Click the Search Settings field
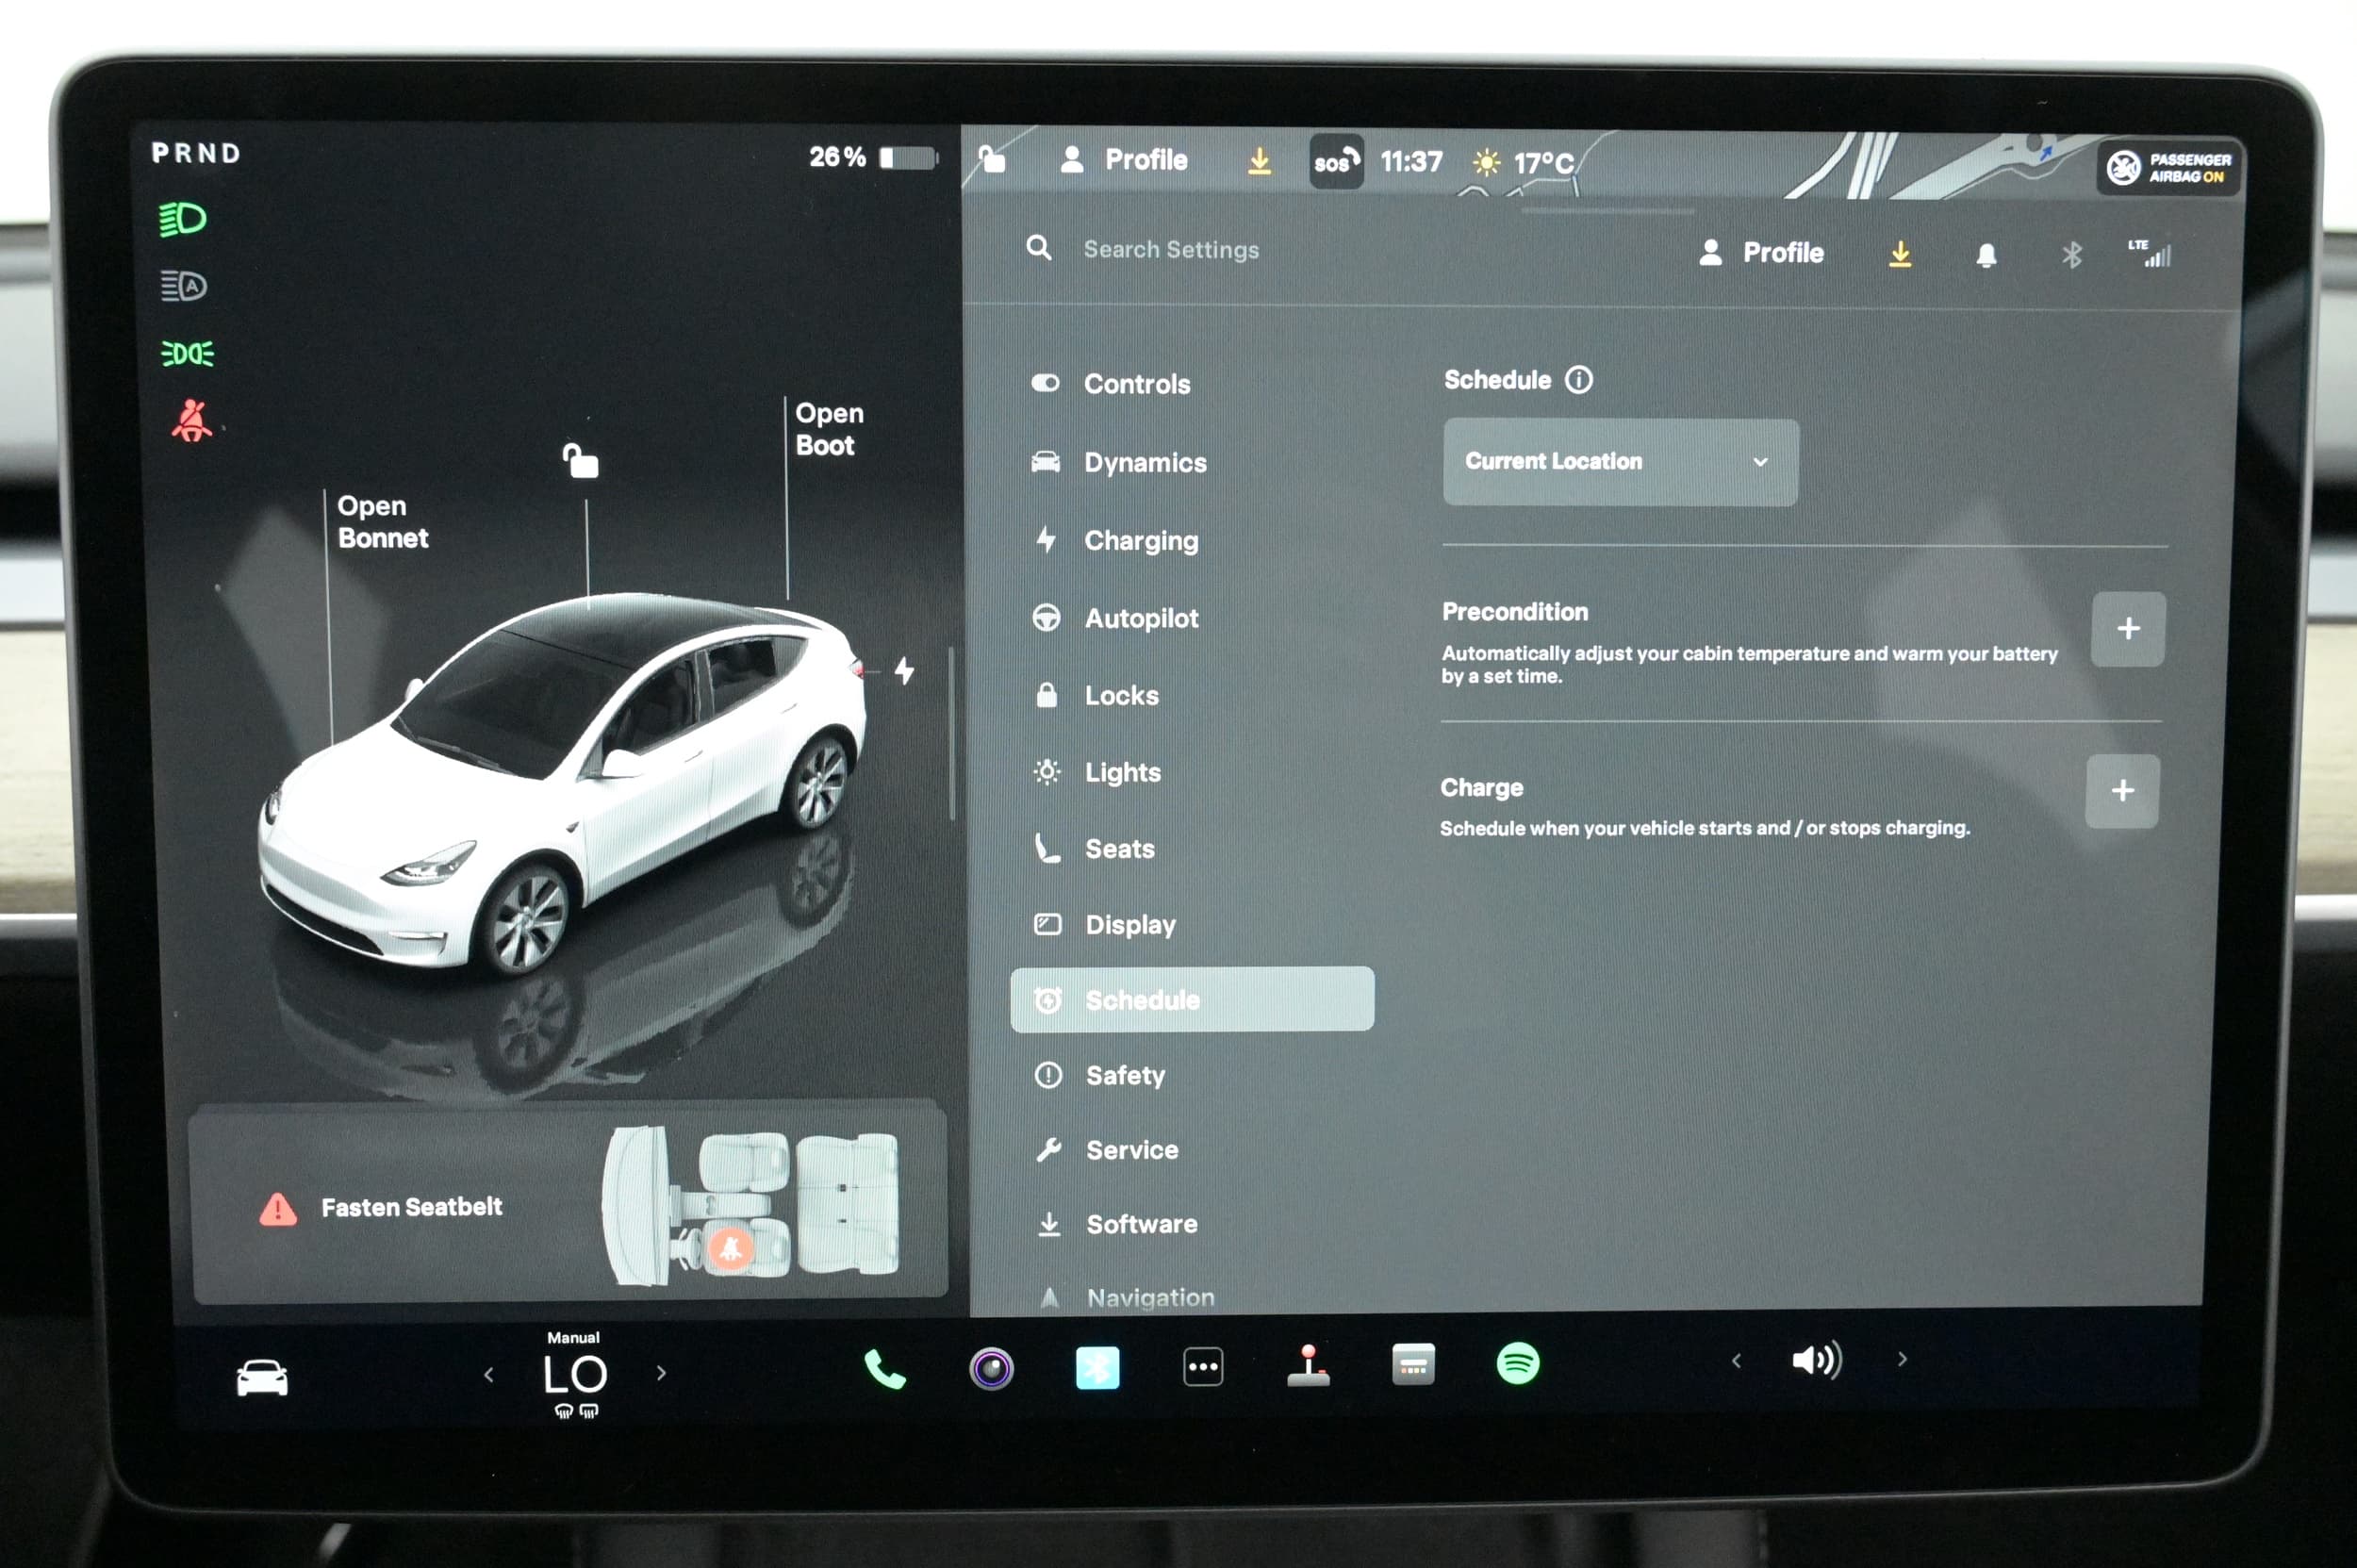Viewport: 2357px width, 1568px height. coord(1170,249)
